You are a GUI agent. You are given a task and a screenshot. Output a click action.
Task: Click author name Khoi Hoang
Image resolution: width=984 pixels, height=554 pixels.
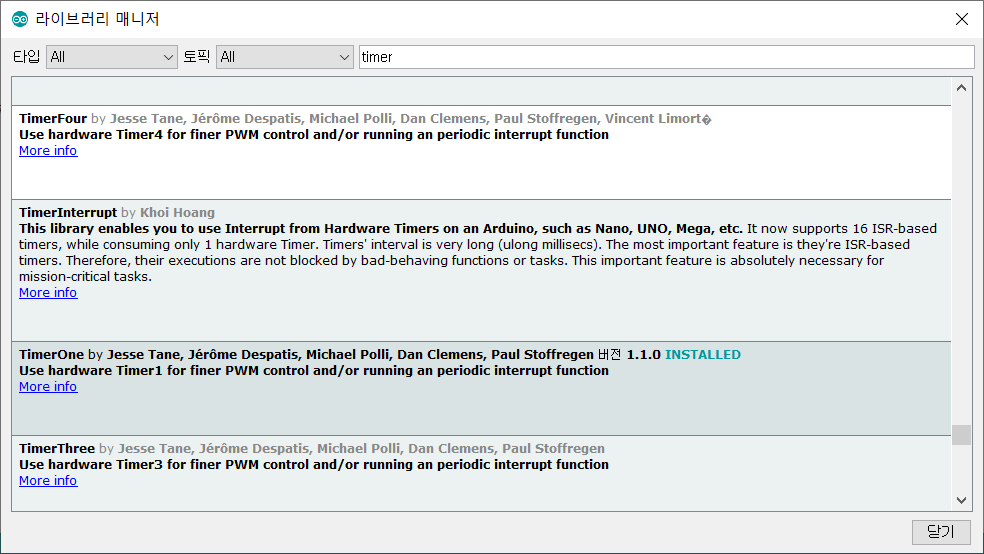coord(177,213)
